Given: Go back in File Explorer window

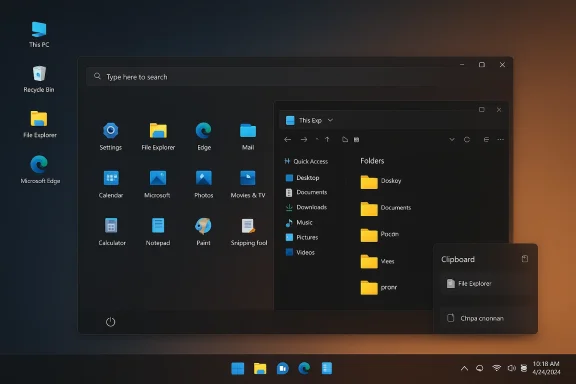Looking at the screenshot, I should (x=288, y=140).
